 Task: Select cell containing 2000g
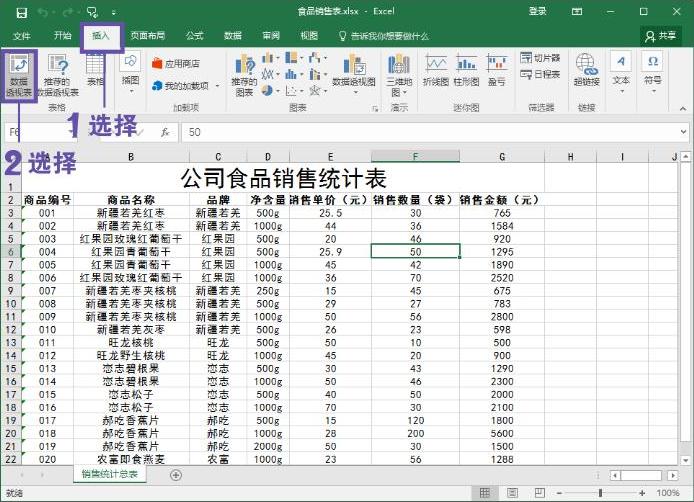pos(268,446)
